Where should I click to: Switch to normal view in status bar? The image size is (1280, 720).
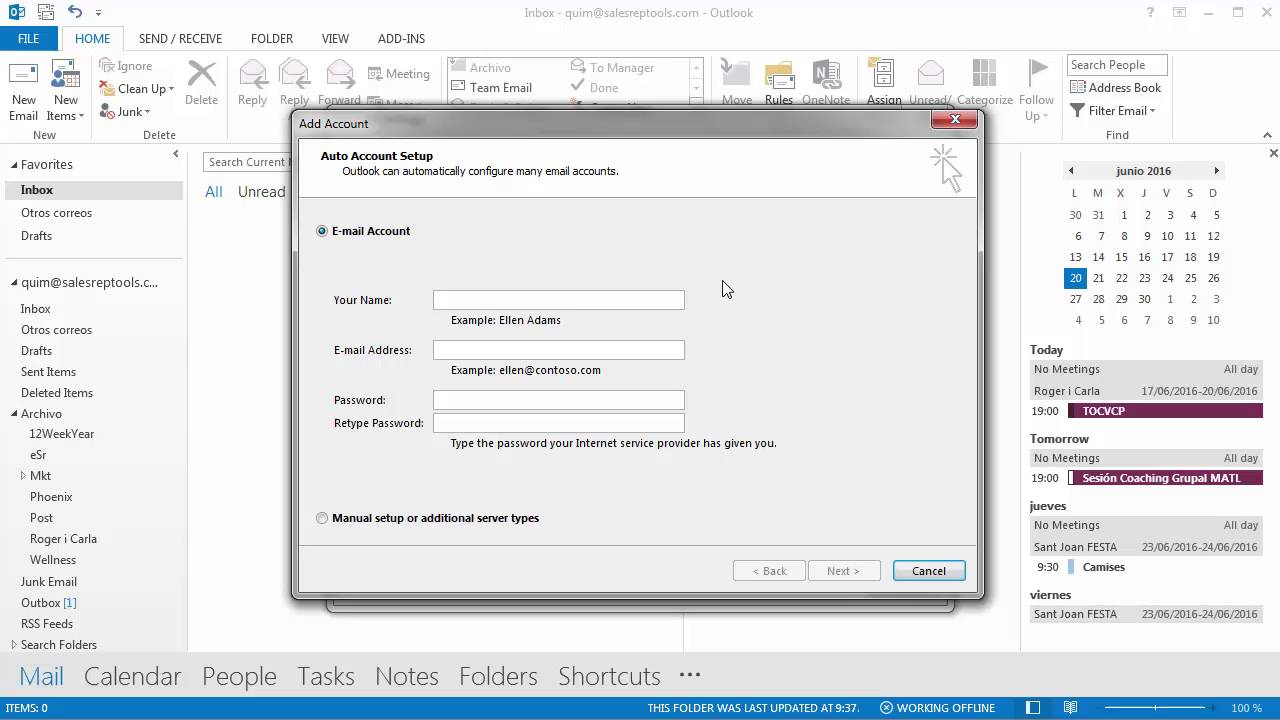(1035, 708)
